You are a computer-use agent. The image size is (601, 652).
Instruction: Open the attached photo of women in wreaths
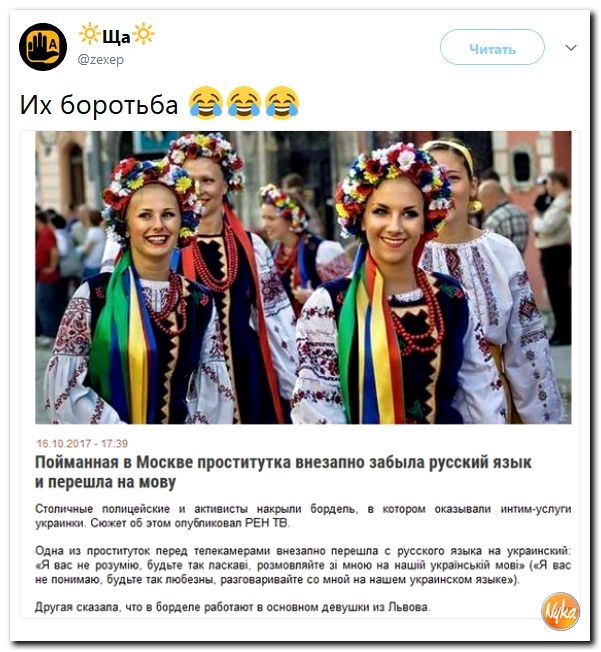303,277
